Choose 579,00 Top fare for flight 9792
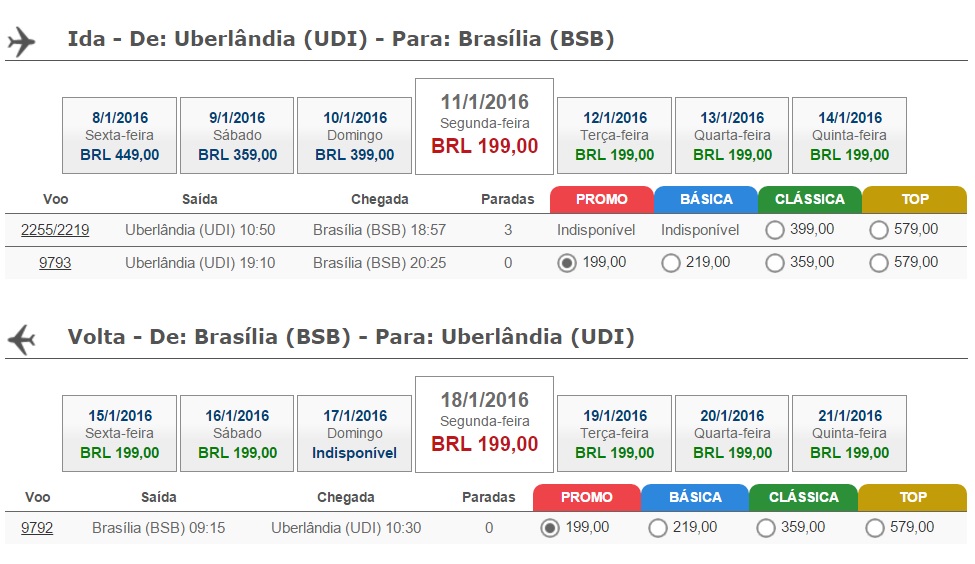The image size is (975, 564). click(874, 528)
